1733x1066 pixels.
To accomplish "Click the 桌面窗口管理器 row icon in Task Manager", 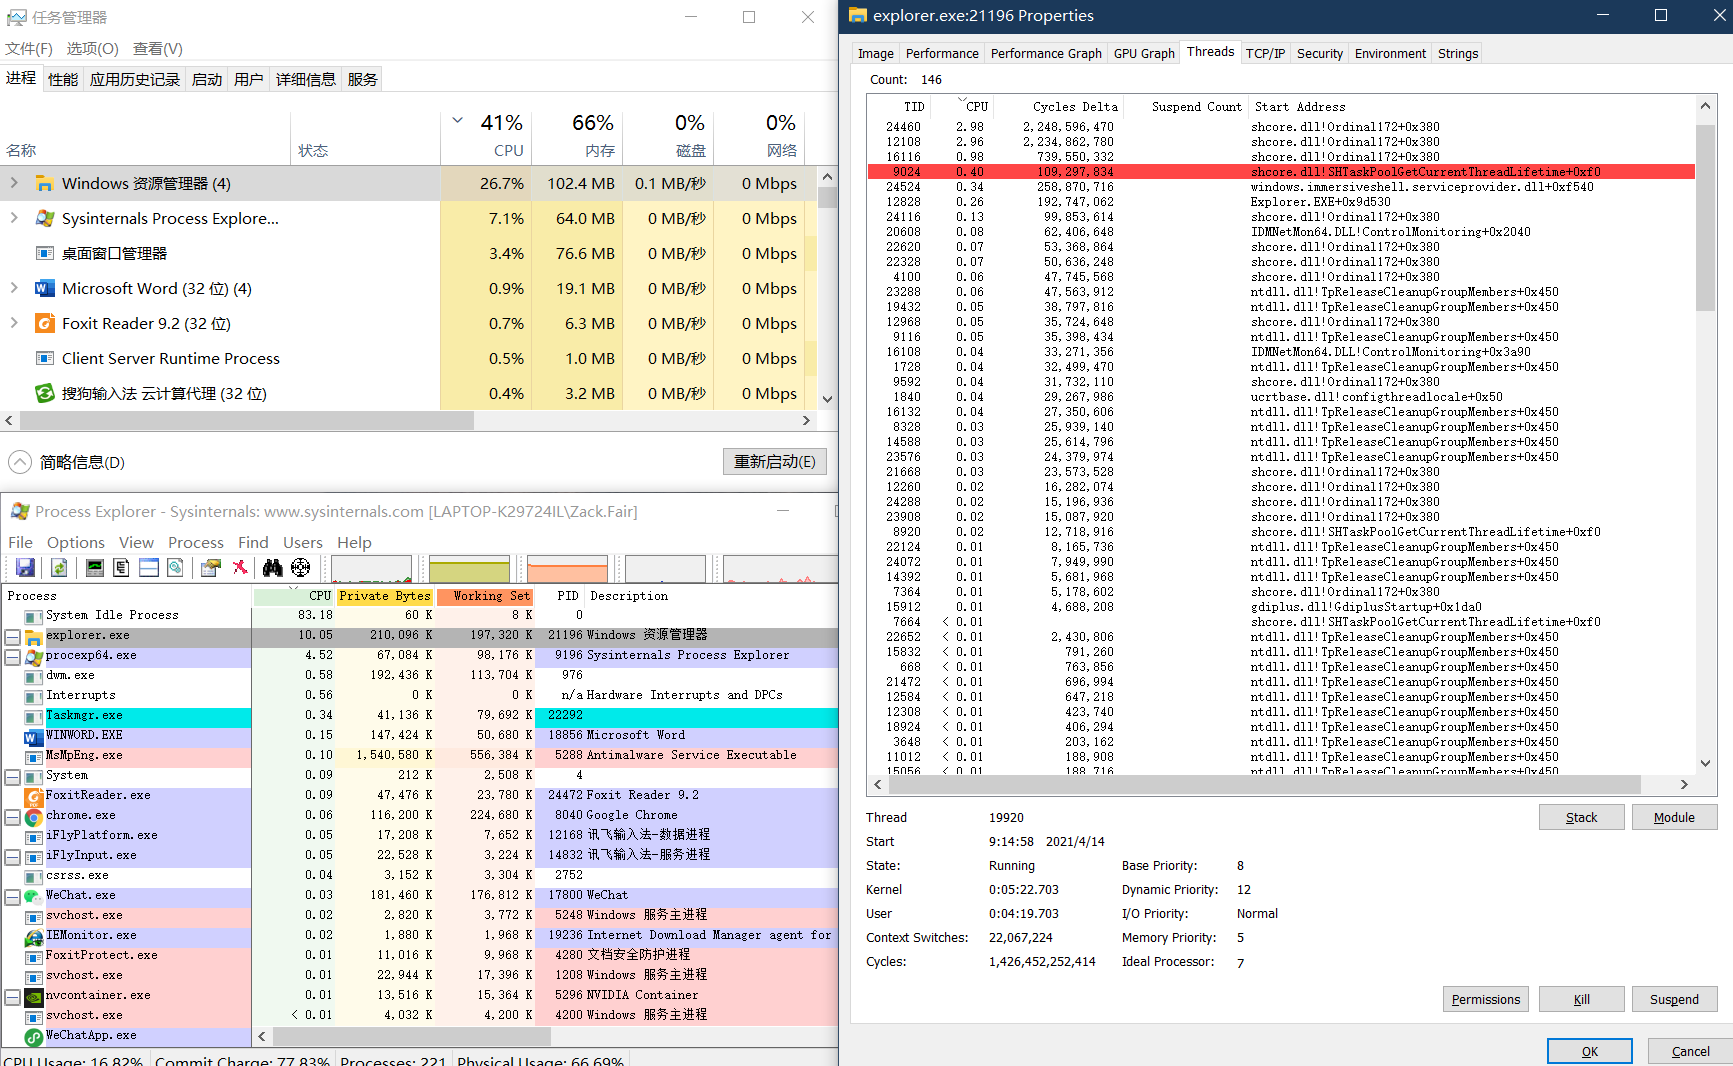I will (x=45, y=253).
